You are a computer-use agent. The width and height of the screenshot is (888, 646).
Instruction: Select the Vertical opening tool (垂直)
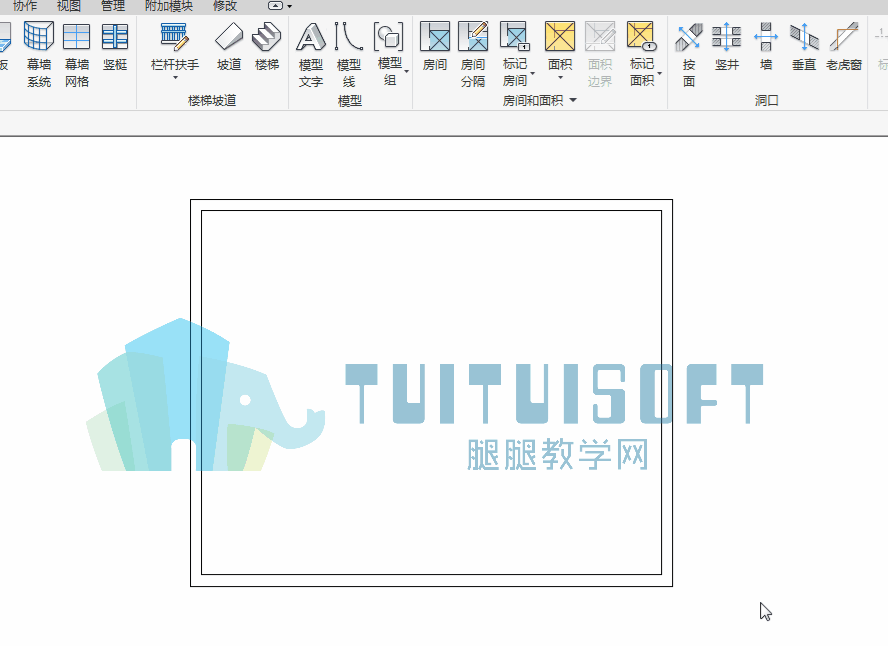point(804,46)
